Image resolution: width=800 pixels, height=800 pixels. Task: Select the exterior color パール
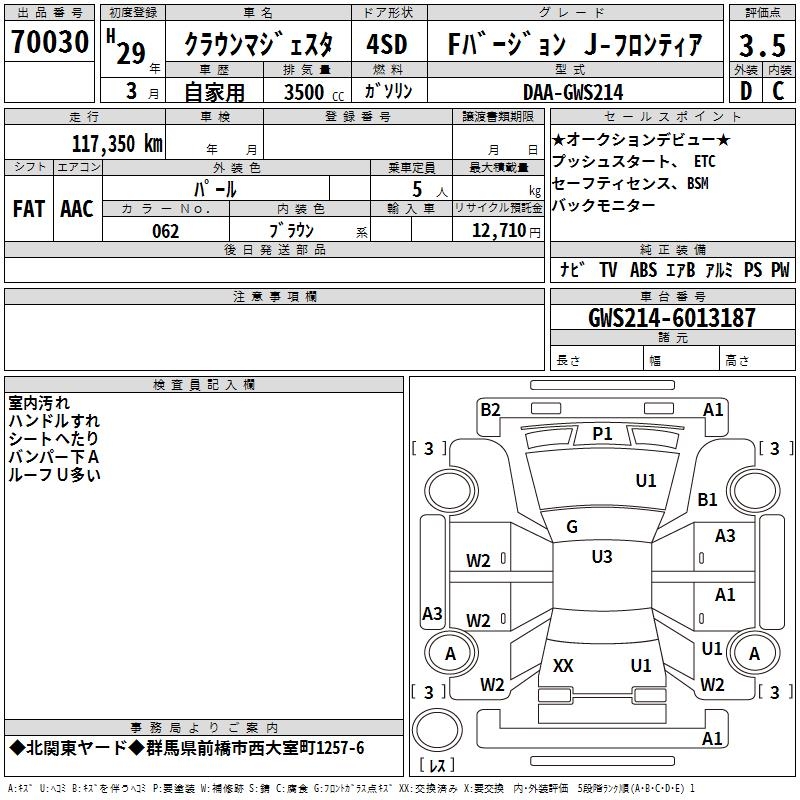click(x=215, y=189)
